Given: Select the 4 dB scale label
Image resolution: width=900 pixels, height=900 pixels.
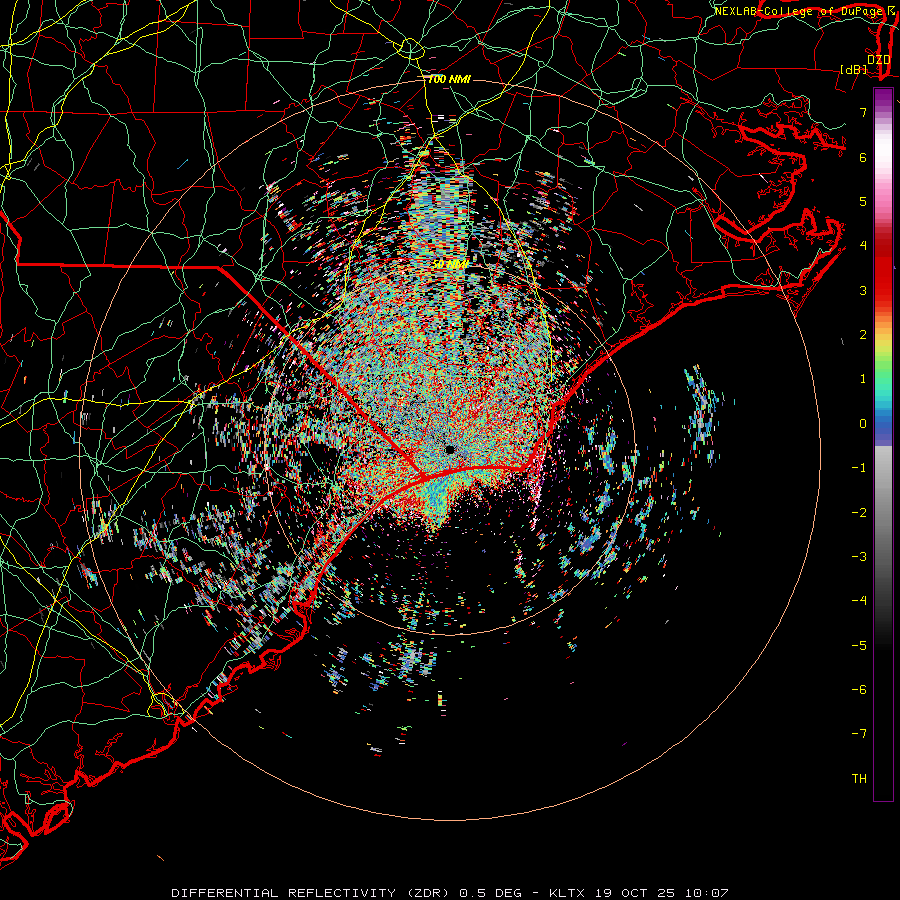Looking at the screenshot, I should click(863, 246).
